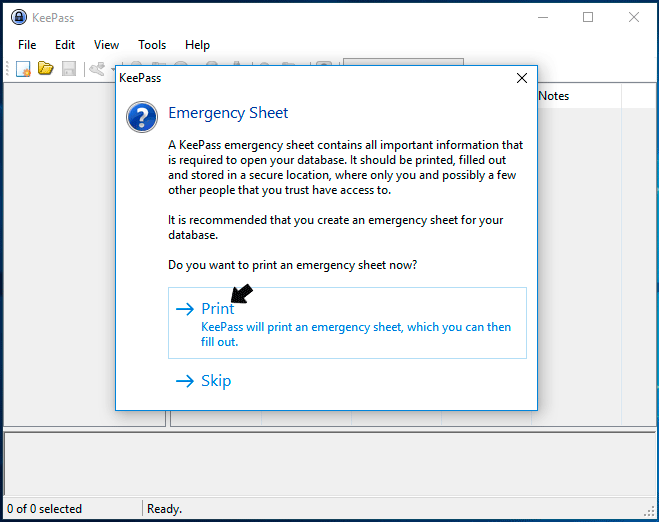
Task: Close the KeePass main window
Action: click(x=634, y=17)
